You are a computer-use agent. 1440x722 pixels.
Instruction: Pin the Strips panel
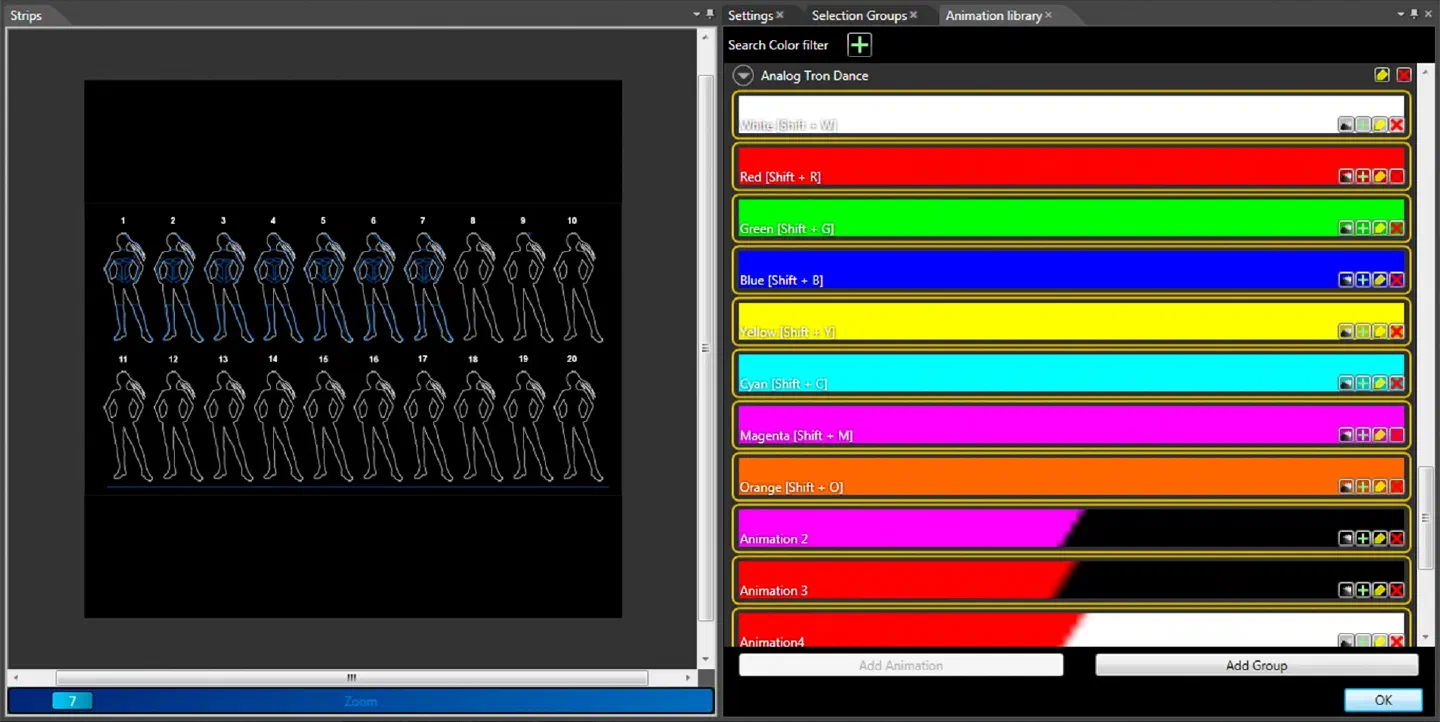(x=710, y=14)
